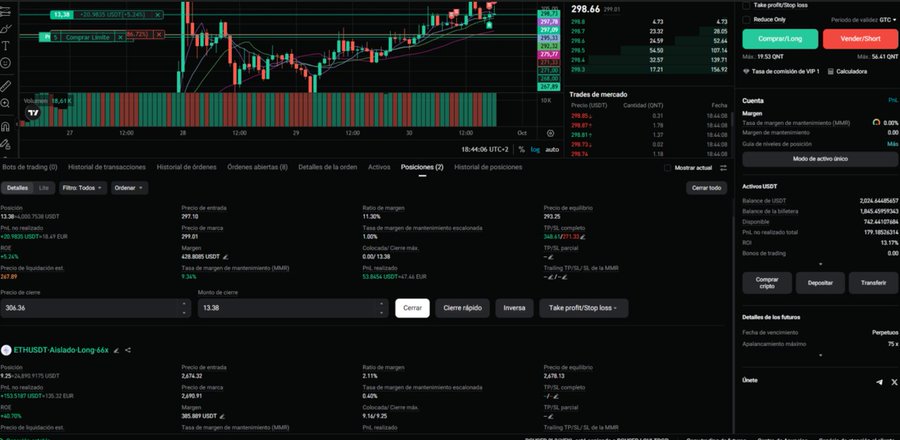Click Modo de activo único button
This screenshot has height=440, width=900.
pyautogui.click(x=820, y=159)
